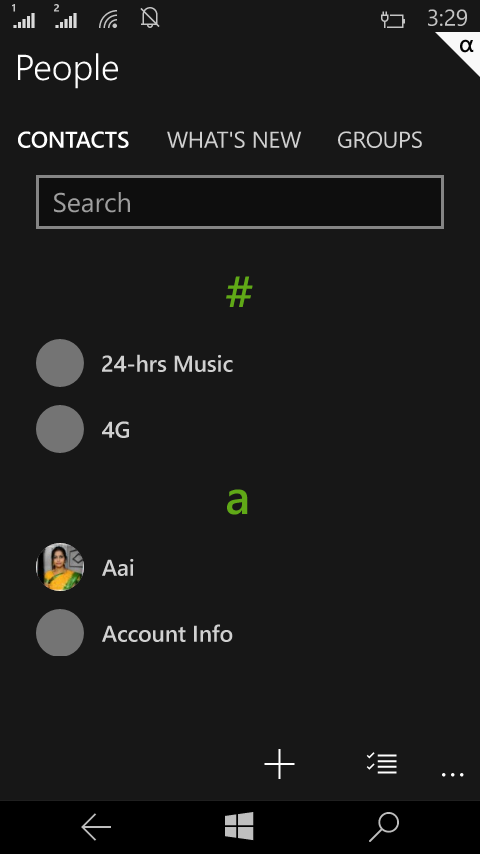Open the # letter jump list
The height and width of the screenshot is (854, 480).
tap(239, 292)
